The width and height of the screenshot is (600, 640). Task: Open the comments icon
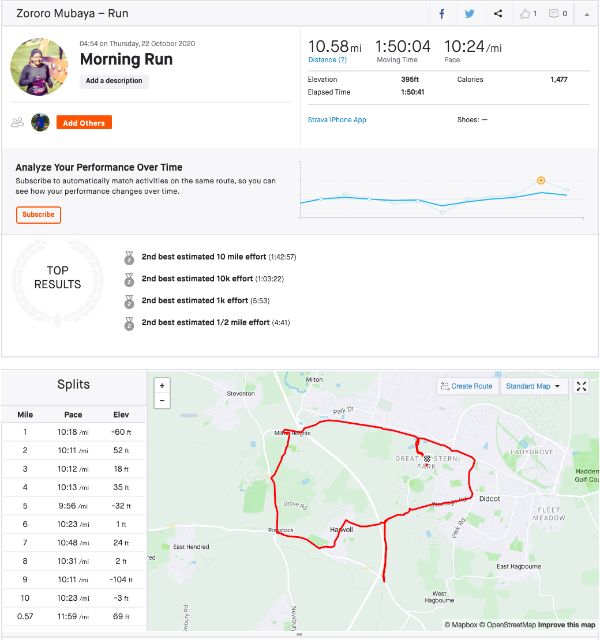click(x=558, y=14)
